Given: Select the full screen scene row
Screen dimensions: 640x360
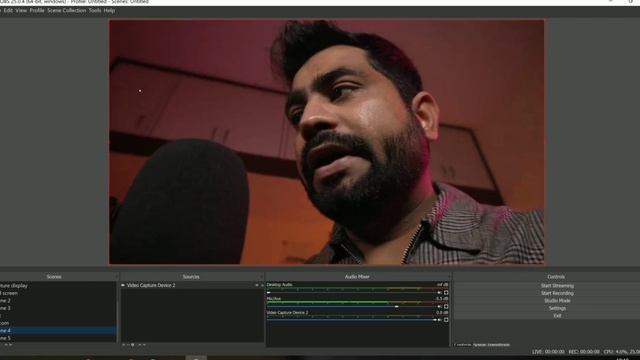Looking at the screenshot, I should 58,293.
